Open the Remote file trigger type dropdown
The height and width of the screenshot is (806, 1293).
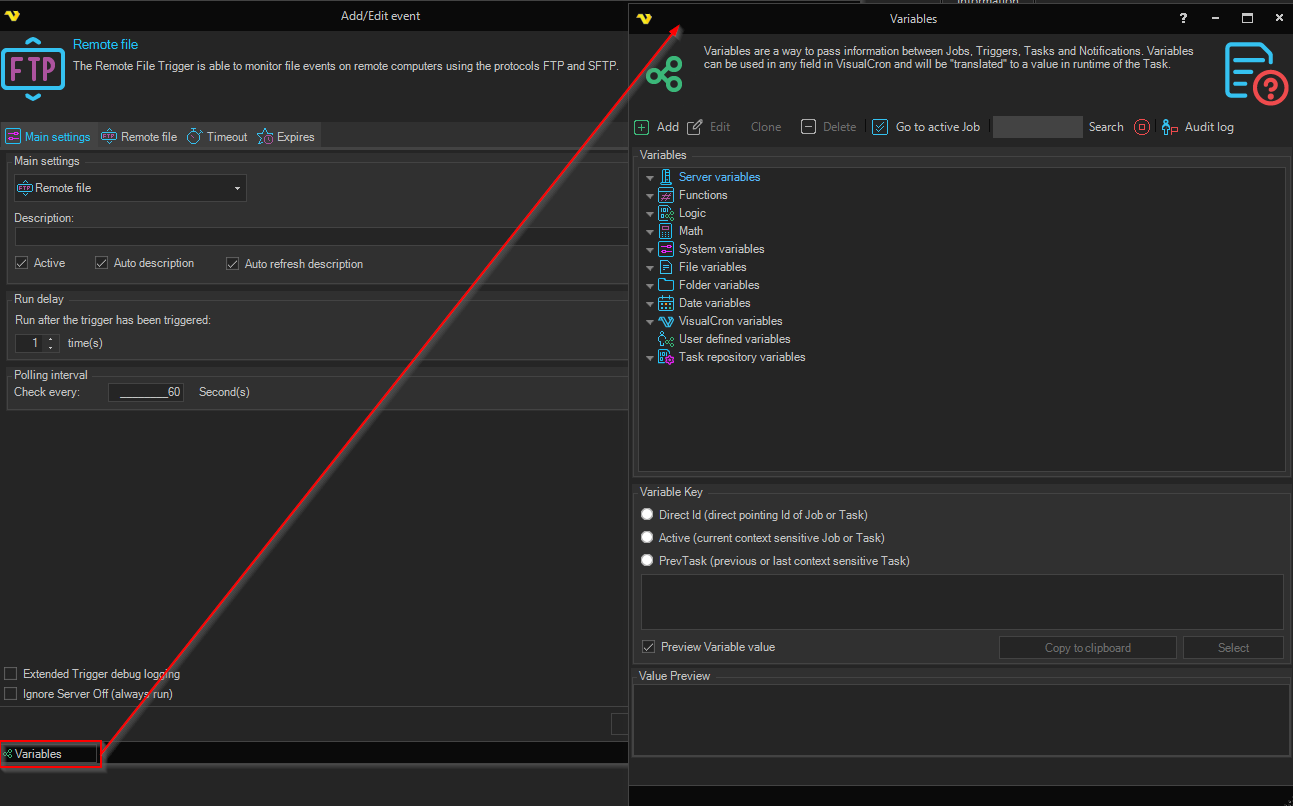[x=130, y=188]
